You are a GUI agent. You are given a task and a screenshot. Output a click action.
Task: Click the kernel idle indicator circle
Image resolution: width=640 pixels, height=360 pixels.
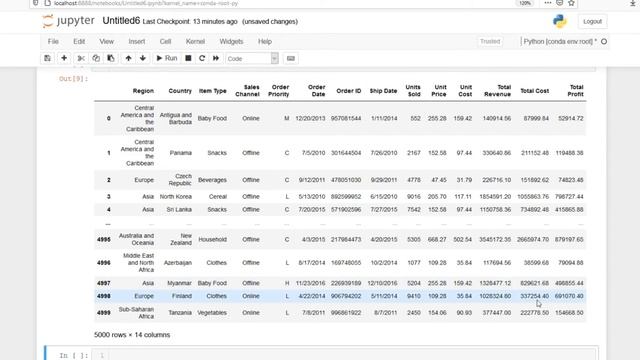coord(604,41)
